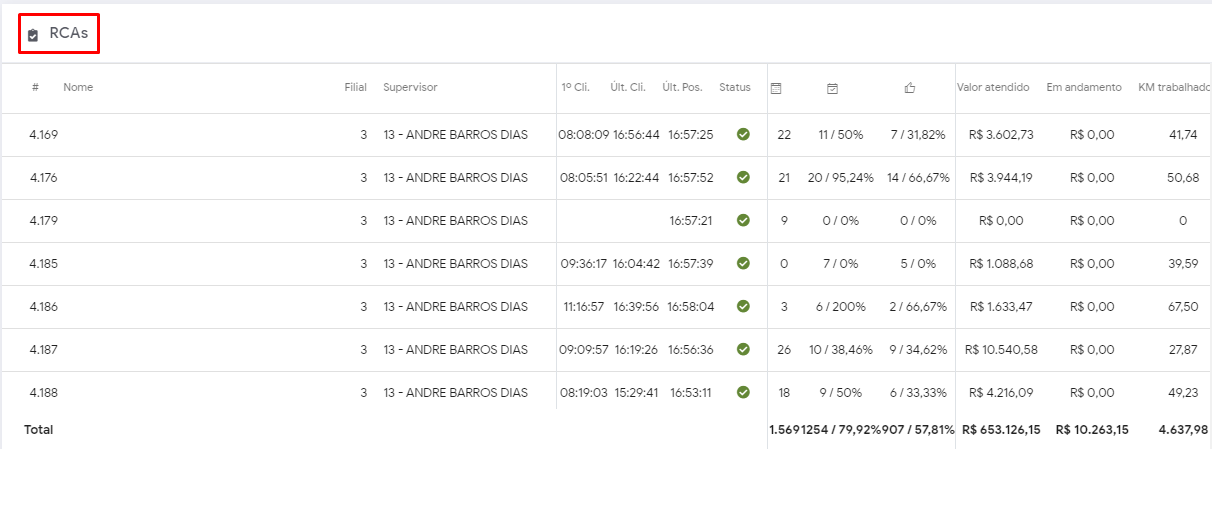
Task: Click the Em andamento column header
Action: 1084,88
